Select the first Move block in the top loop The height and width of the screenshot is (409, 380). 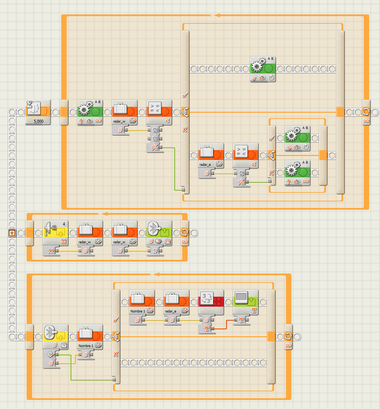90,112
